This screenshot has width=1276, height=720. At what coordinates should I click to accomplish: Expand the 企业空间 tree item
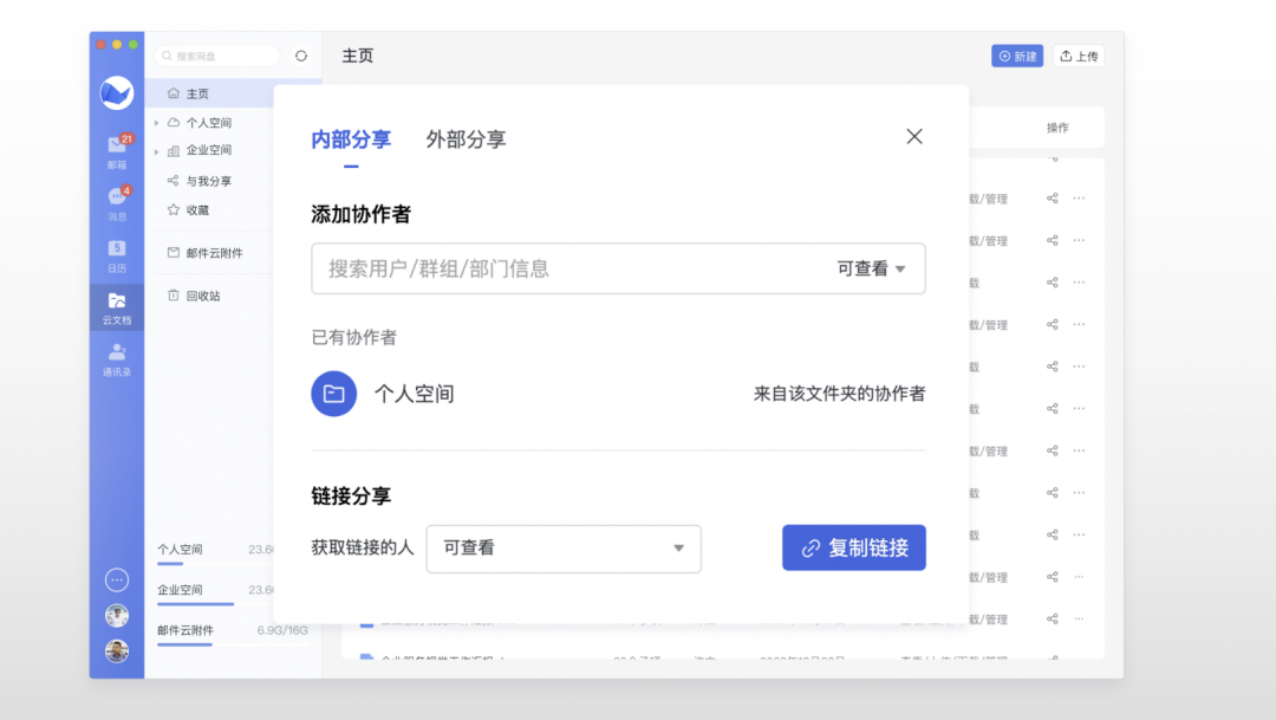coord(157,151)
